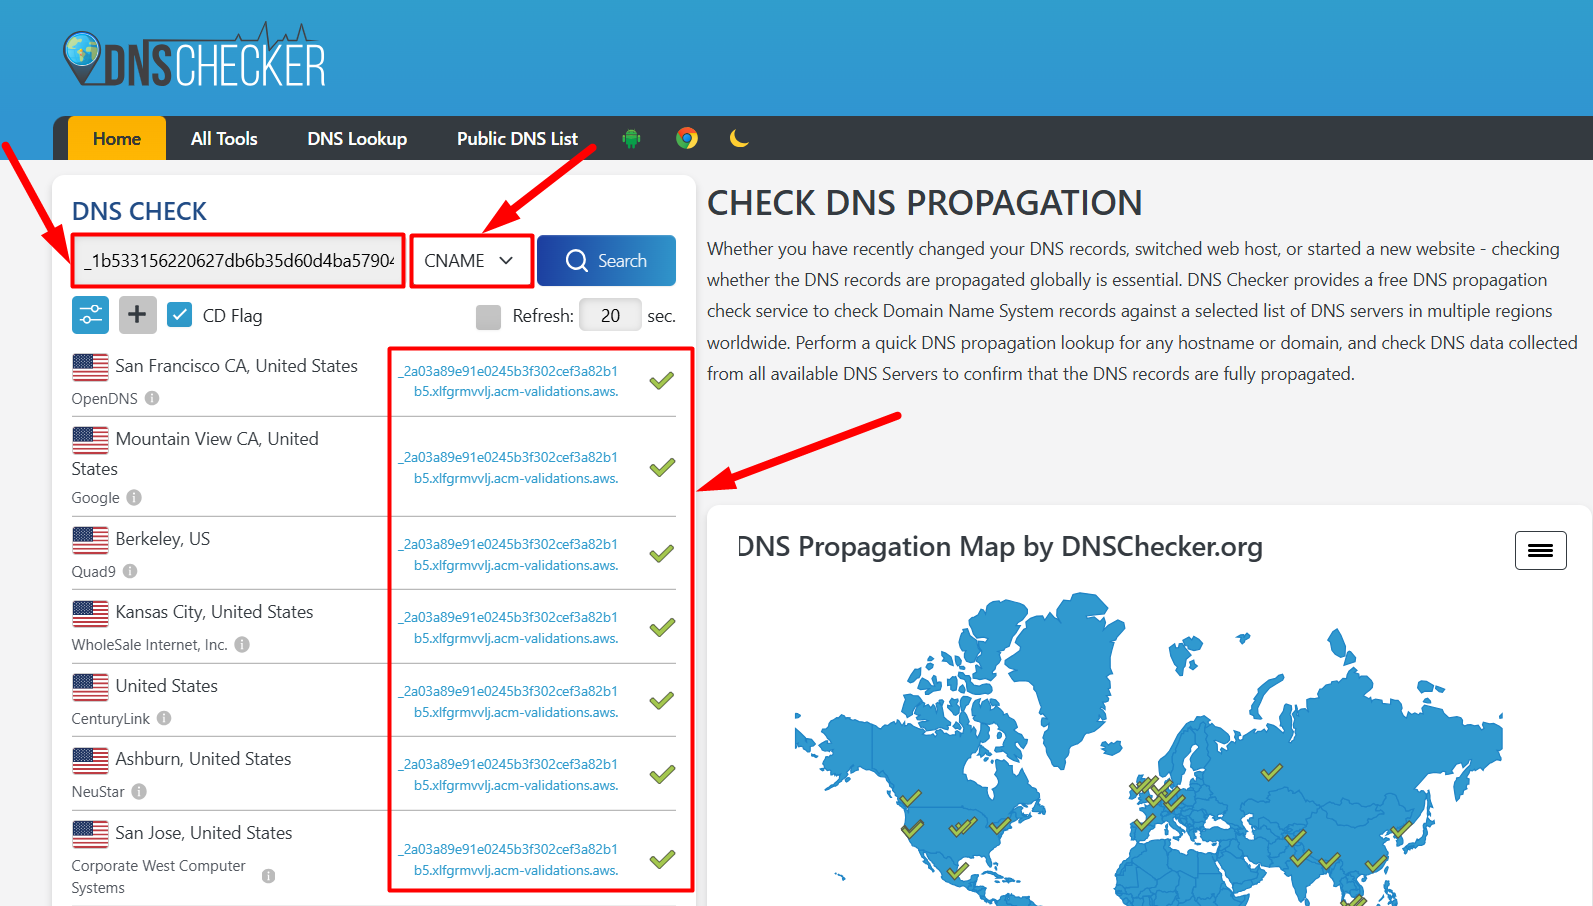Click the Mountain View green check status
1593x906 pixels.
(x=661, y=467)
